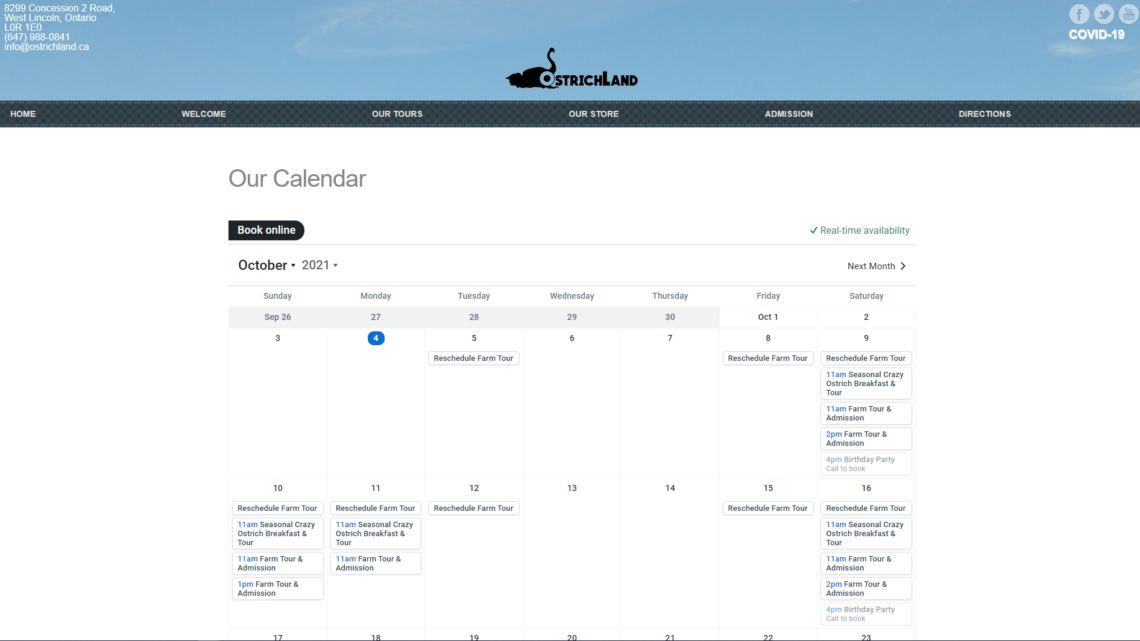This screenshot has height=641, width=1140.
Task: Open the Twitter social icon
Action: (1104, 14)
